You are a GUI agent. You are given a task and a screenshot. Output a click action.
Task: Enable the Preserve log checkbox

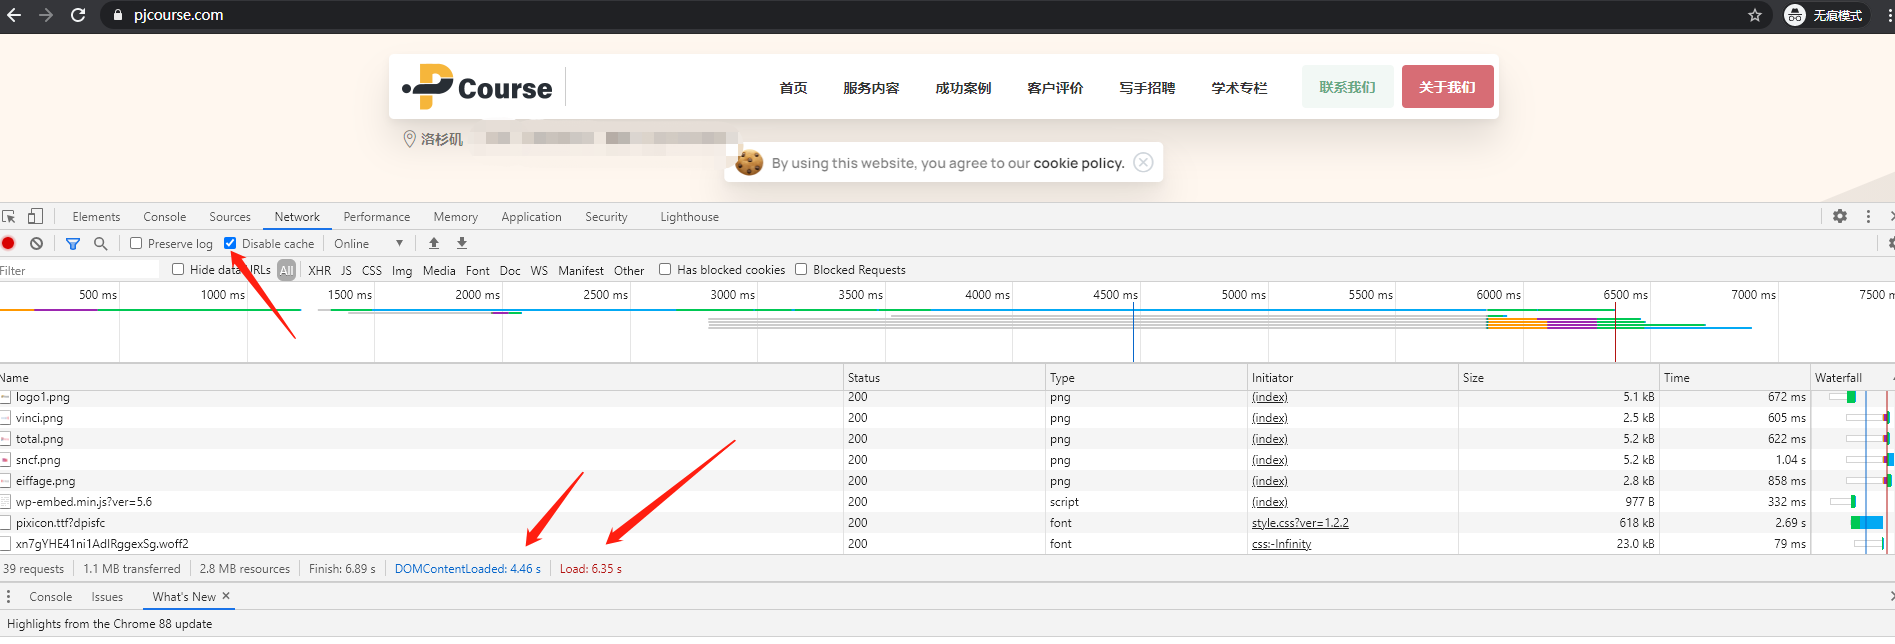[x=136, y=243]
